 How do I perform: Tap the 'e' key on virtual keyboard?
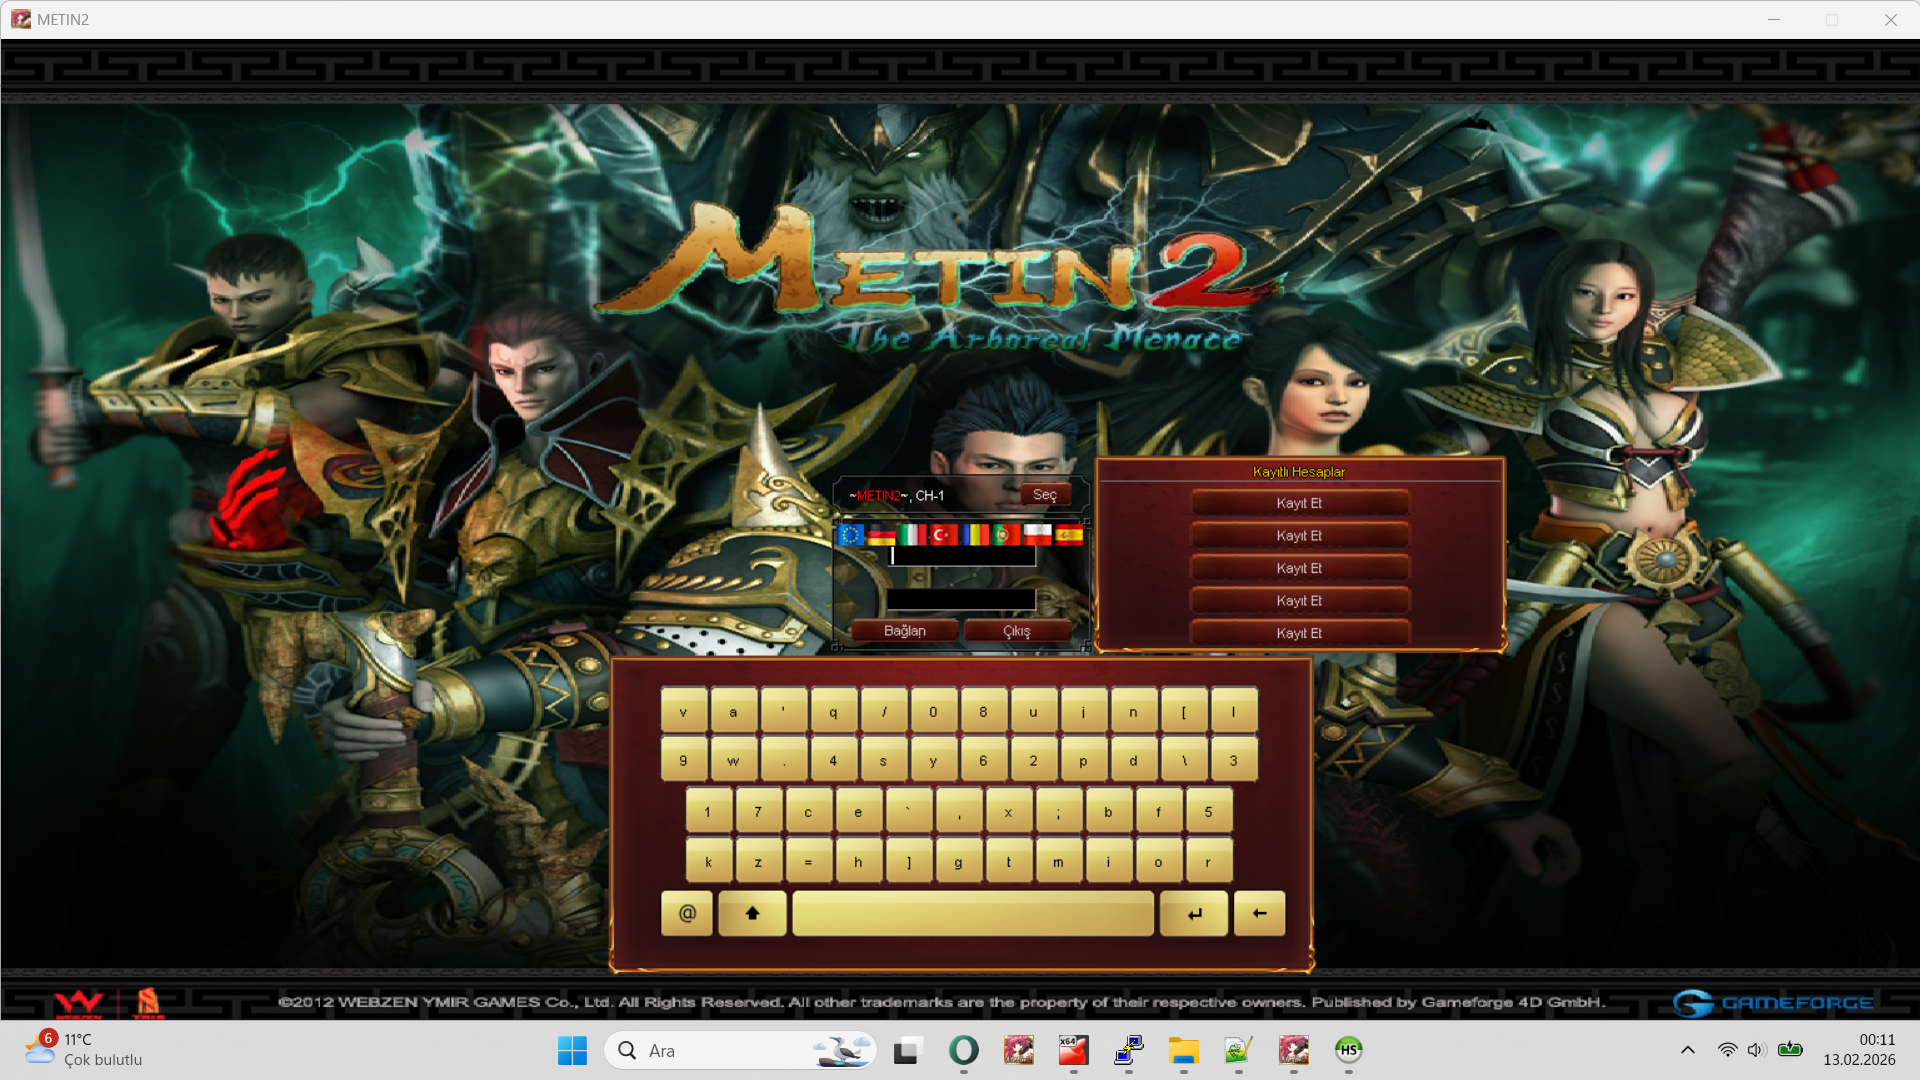point(858,811)
